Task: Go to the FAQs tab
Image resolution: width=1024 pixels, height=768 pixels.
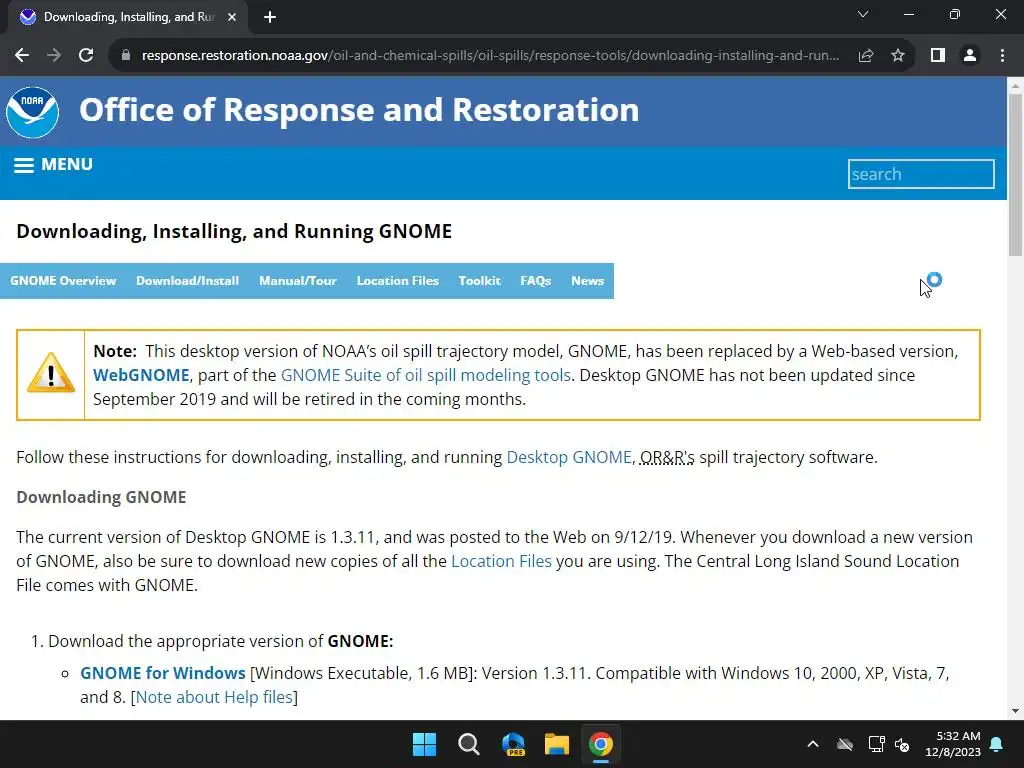Action: tap(536, 281)
